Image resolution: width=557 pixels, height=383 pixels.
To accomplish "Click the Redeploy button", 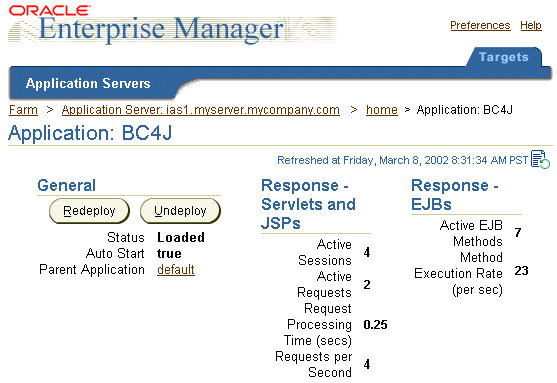I will [x=89, y=211].
